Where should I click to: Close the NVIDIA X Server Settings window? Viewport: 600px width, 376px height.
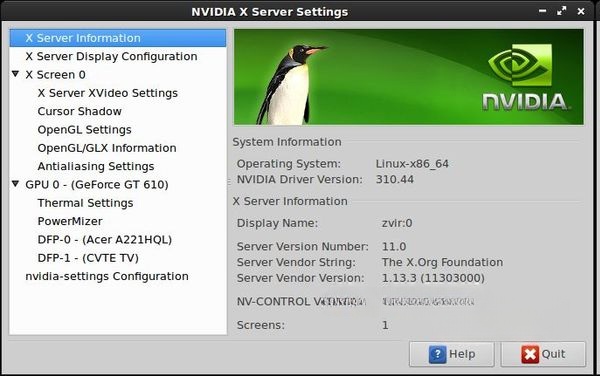581,11
